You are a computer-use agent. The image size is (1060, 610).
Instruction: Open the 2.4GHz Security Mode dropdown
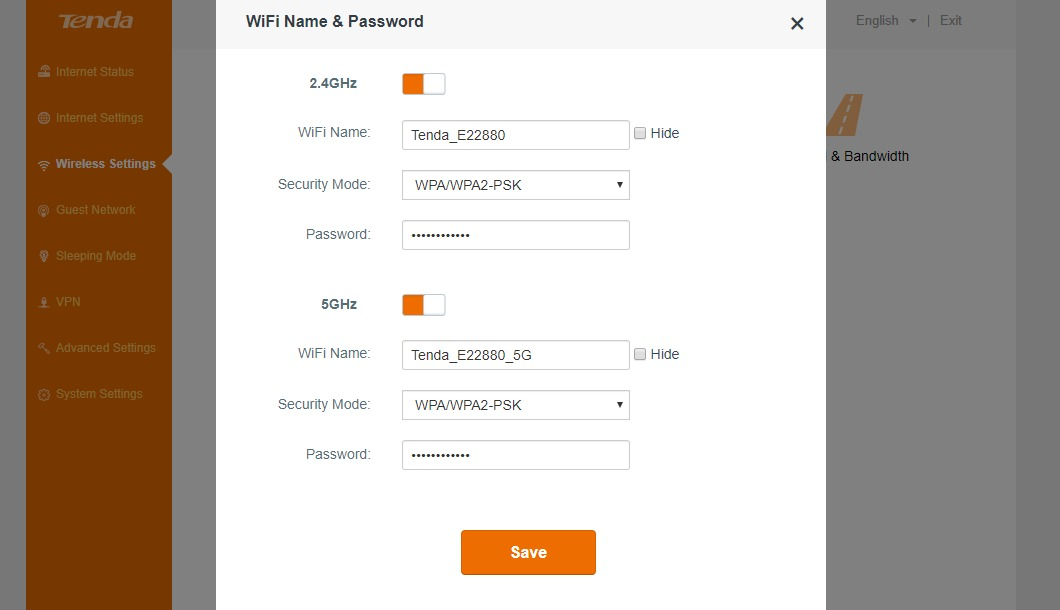515,185
